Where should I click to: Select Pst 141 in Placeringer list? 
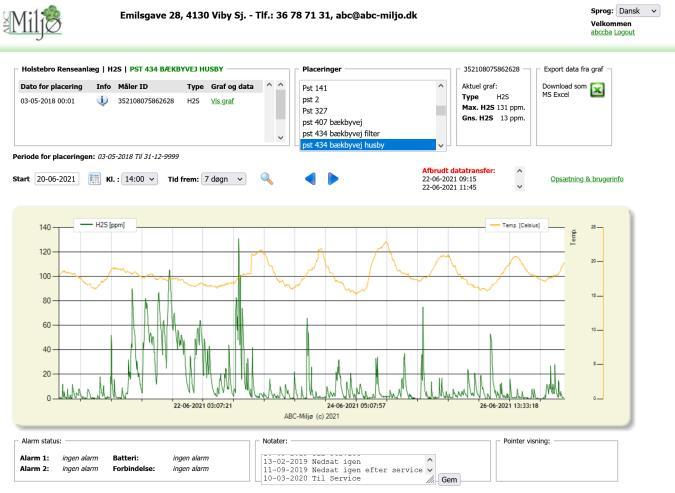tap(368, 88)
